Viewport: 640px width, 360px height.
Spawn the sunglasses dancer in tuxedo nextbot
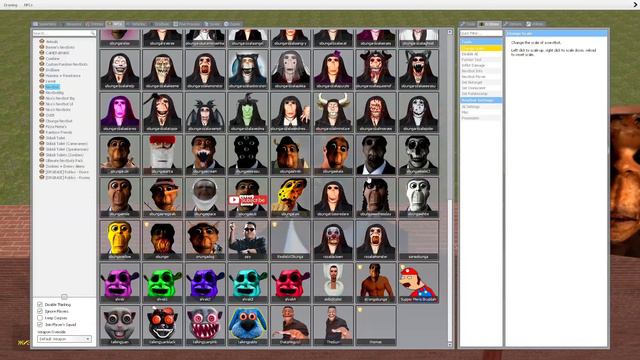tap(247, 240)
